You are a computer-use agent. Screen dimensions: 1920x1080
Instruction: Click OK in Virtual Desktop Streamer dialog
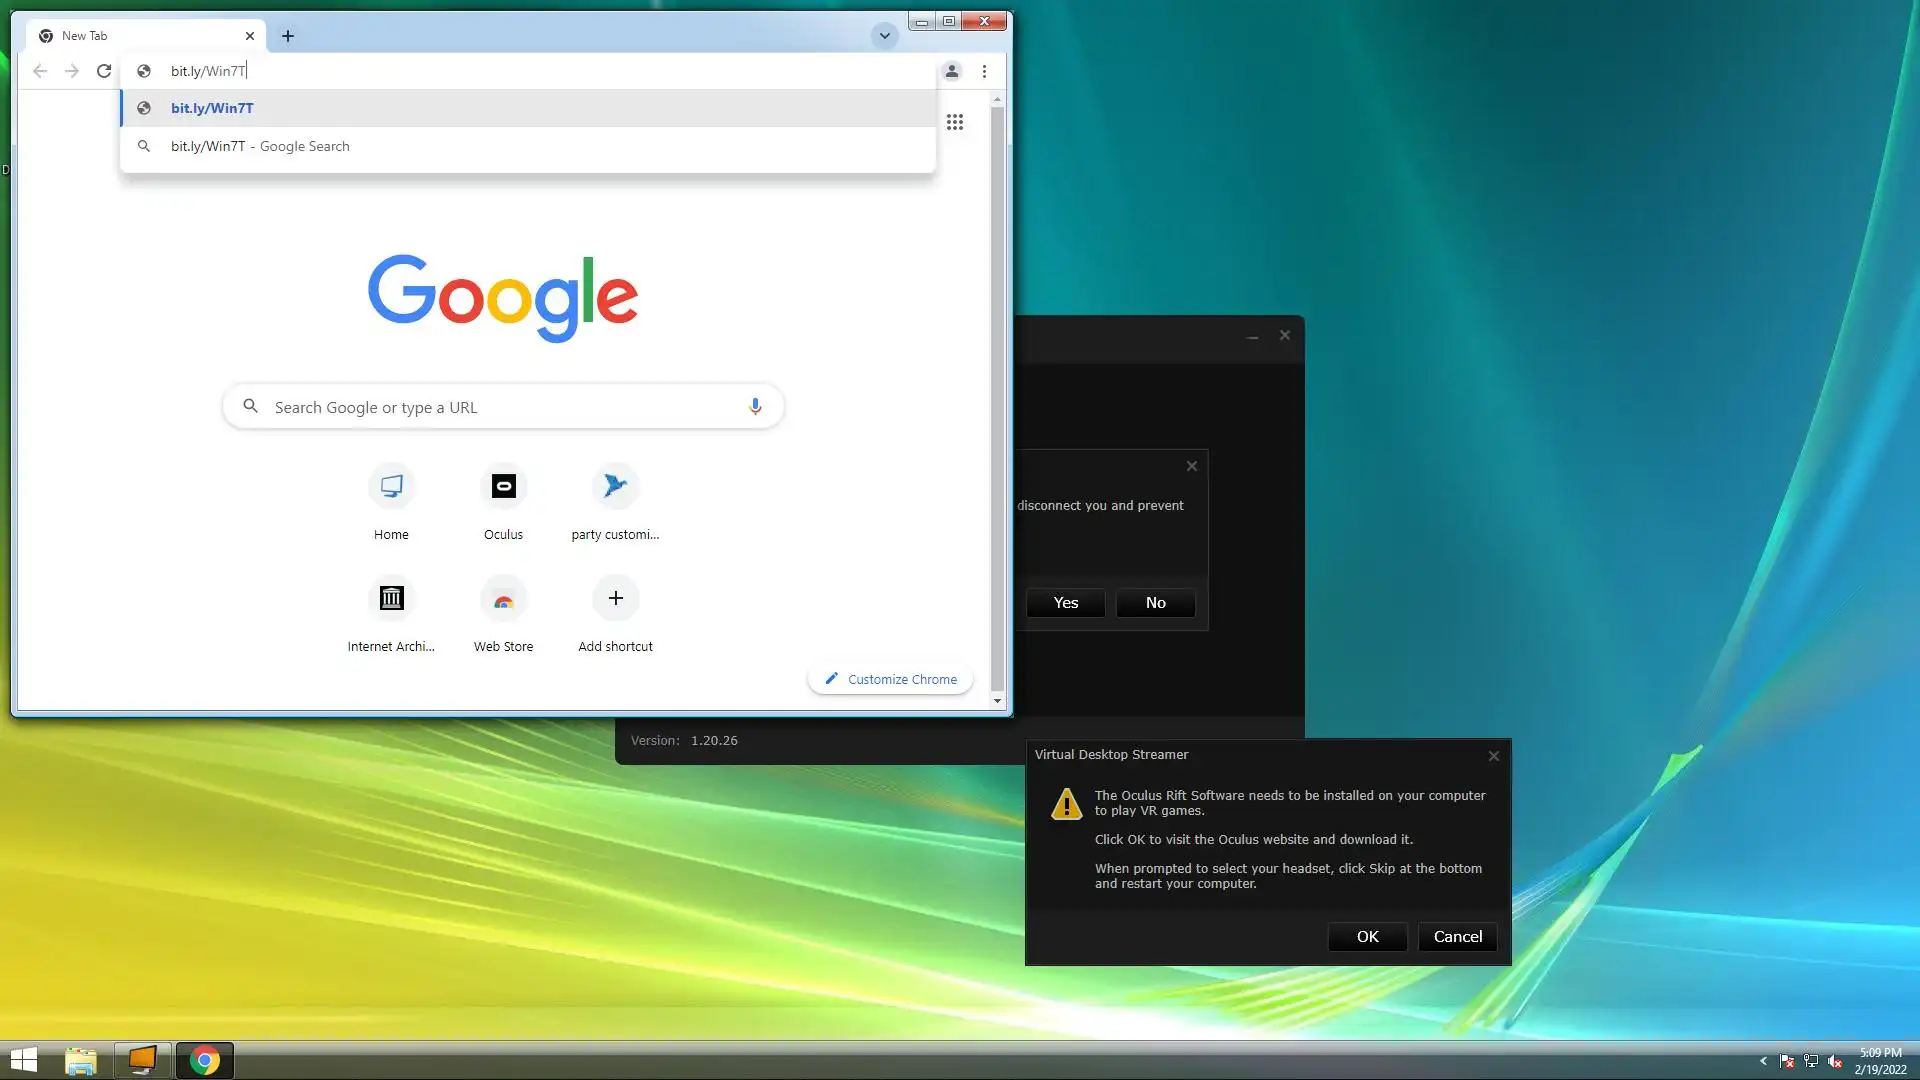pos(1367,937)
